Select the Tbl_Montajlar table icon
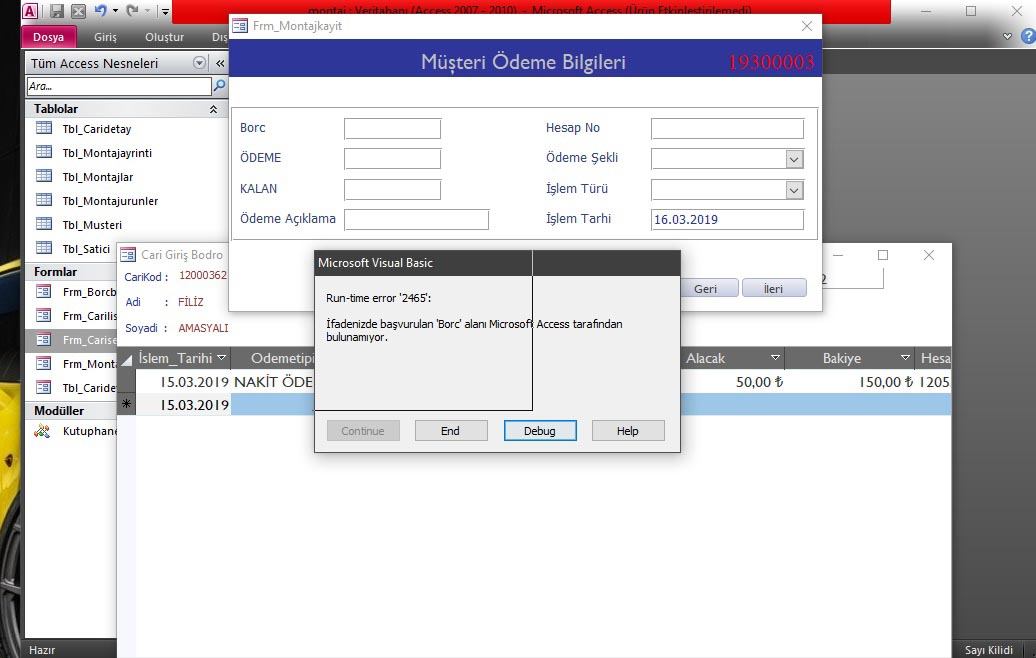The width and height of the screenshot is (1036, 658). 44,177
